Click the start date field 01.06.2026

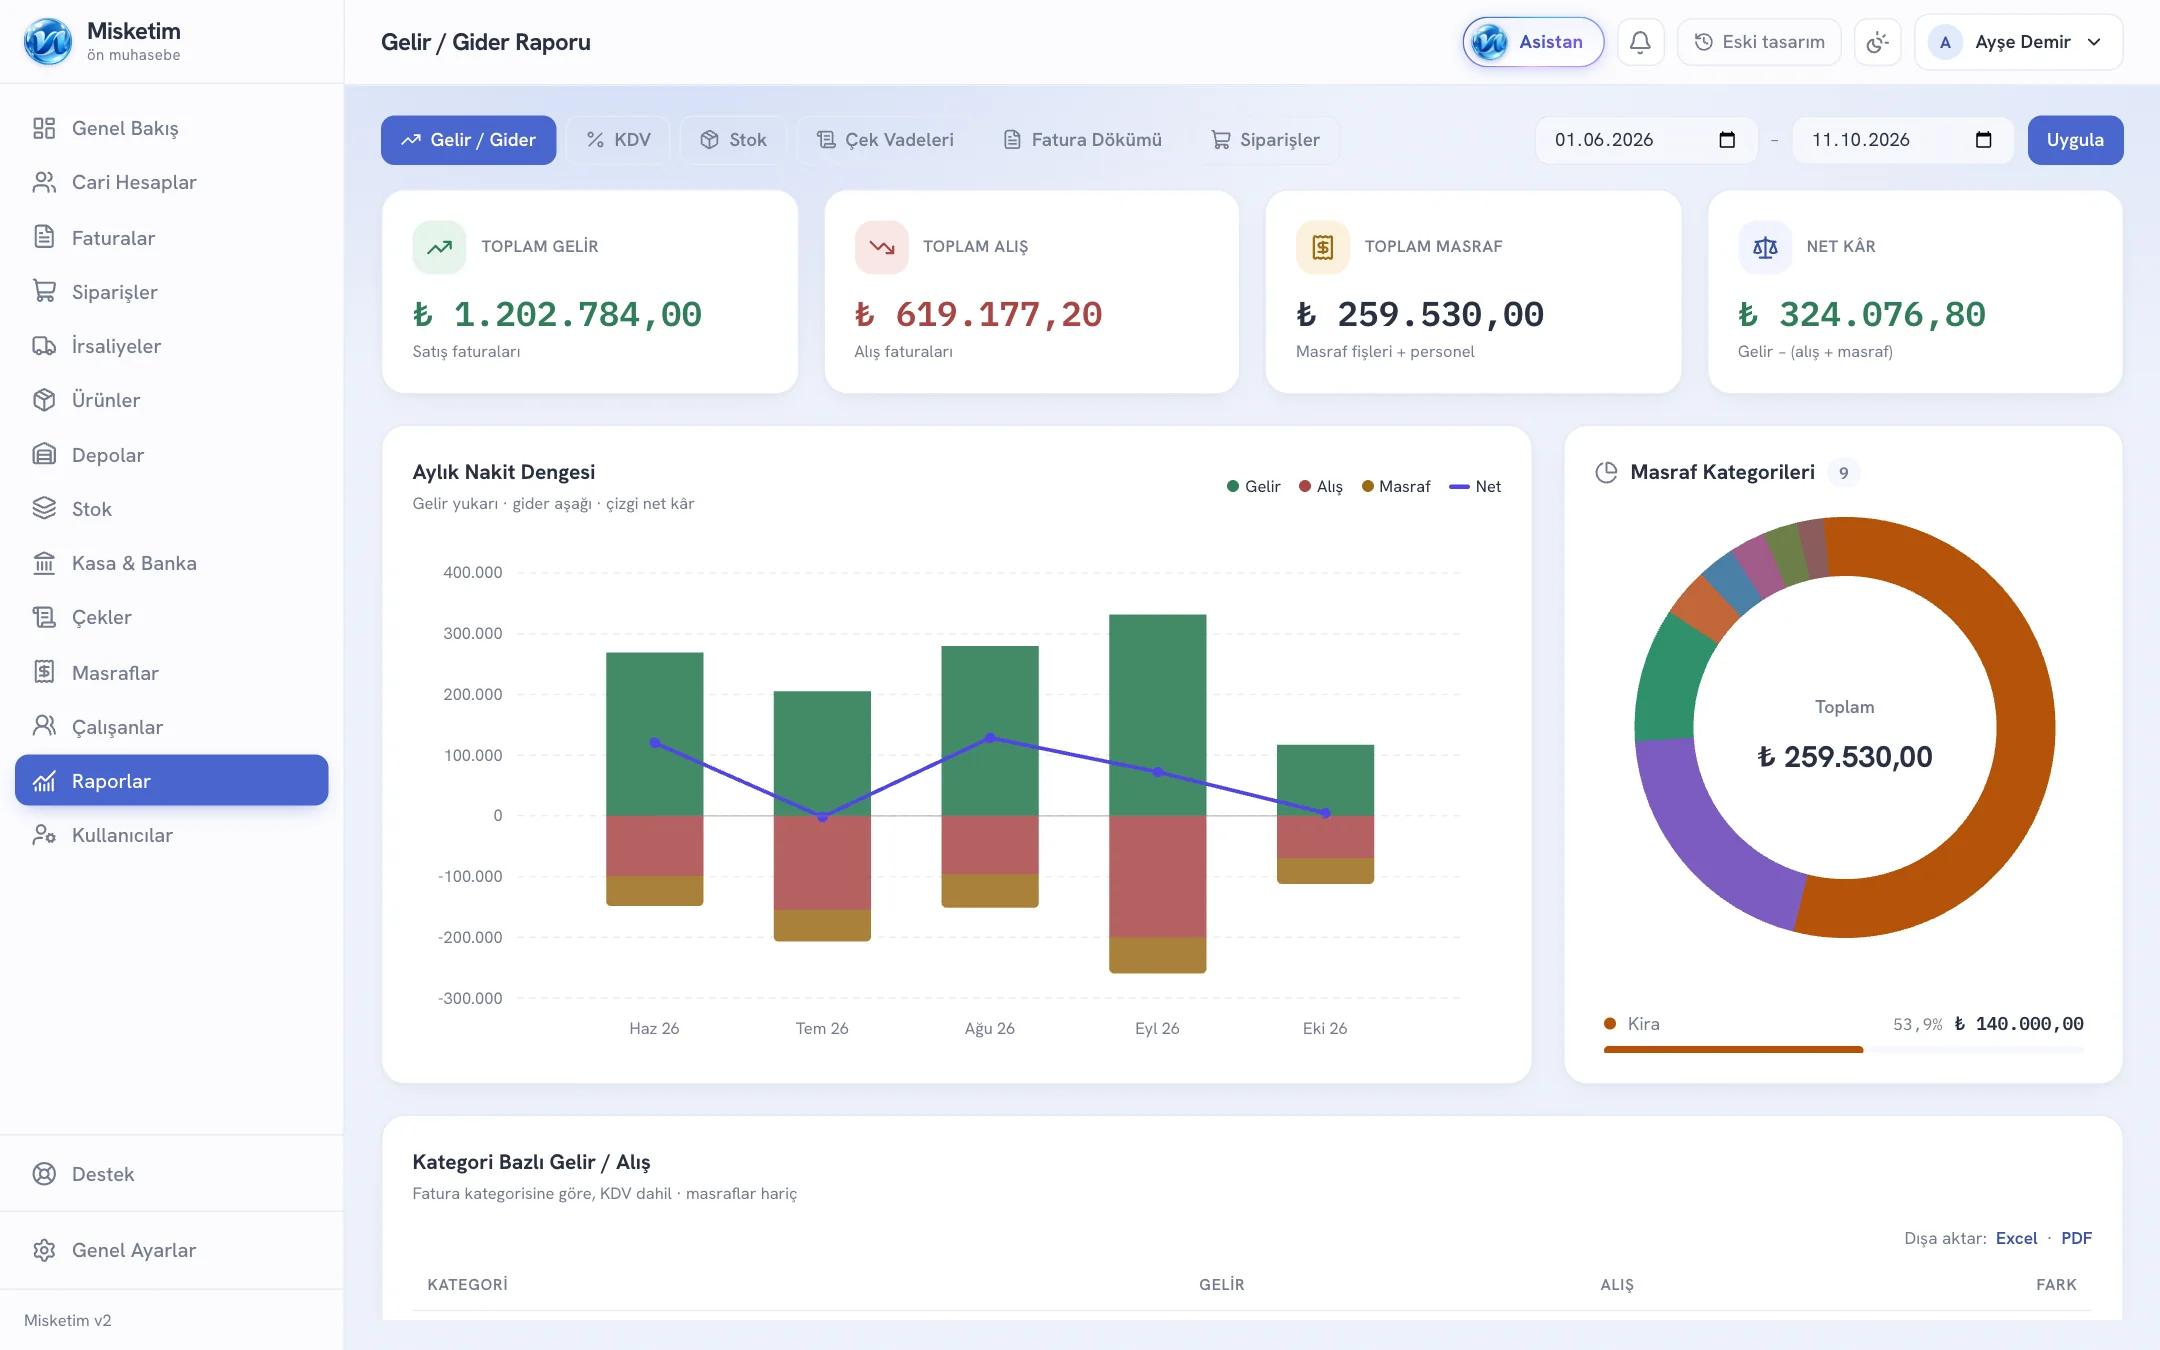coord(1646,140)
